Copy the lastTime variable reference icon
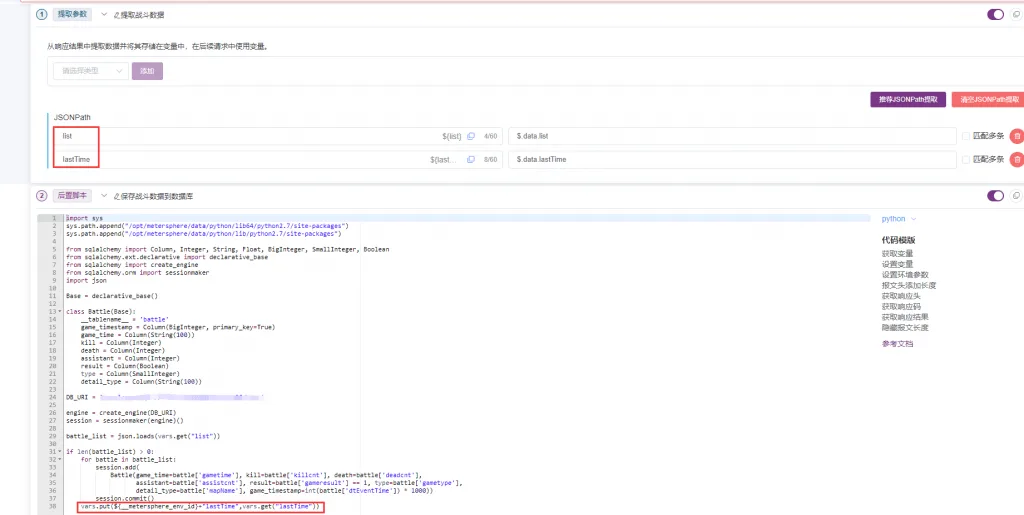 click(x=470, y=159)
